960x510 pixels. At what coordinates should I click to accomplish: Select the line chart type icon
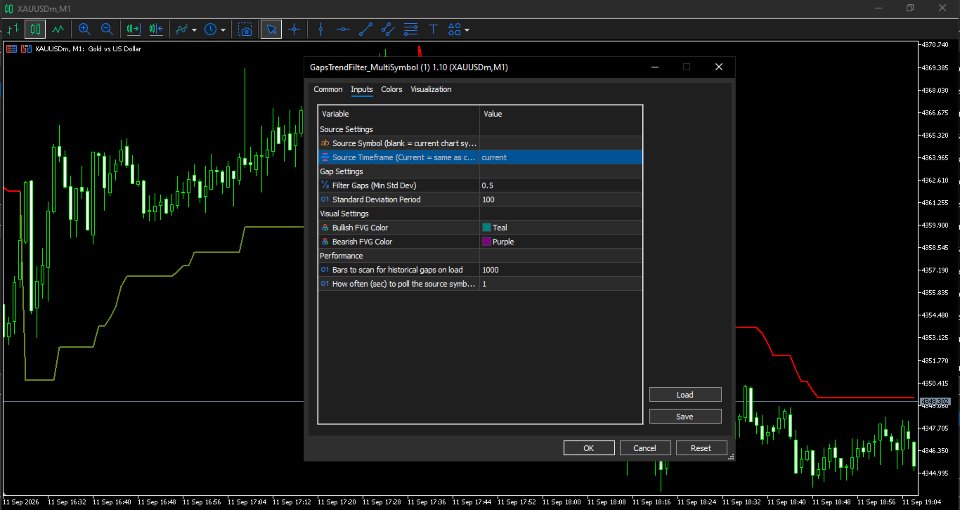pos(58,29)
